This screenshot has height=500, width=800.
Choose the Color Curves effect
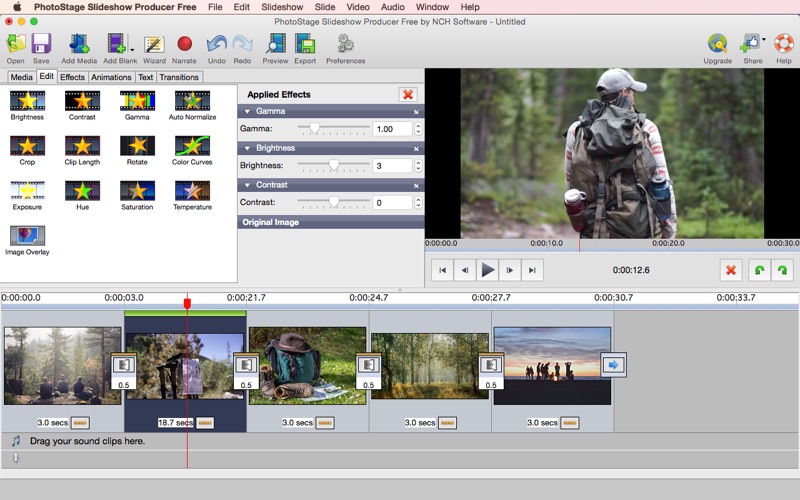click(192, 146)
